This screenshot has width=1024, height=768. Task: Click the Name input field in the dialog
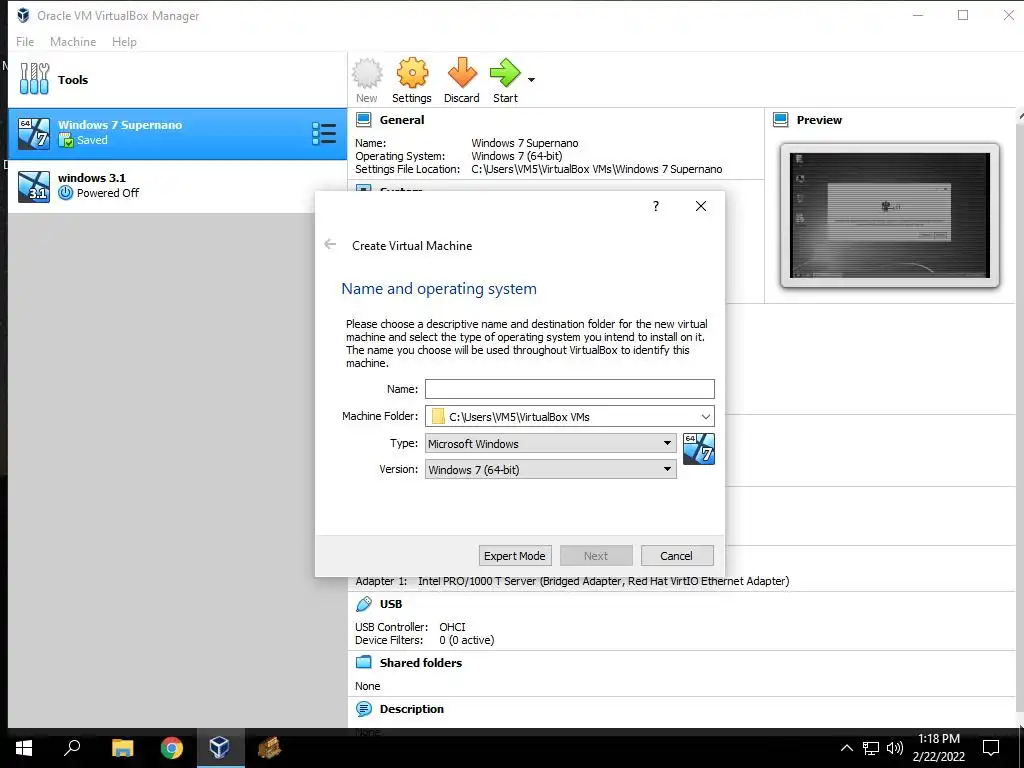point(569,389)
